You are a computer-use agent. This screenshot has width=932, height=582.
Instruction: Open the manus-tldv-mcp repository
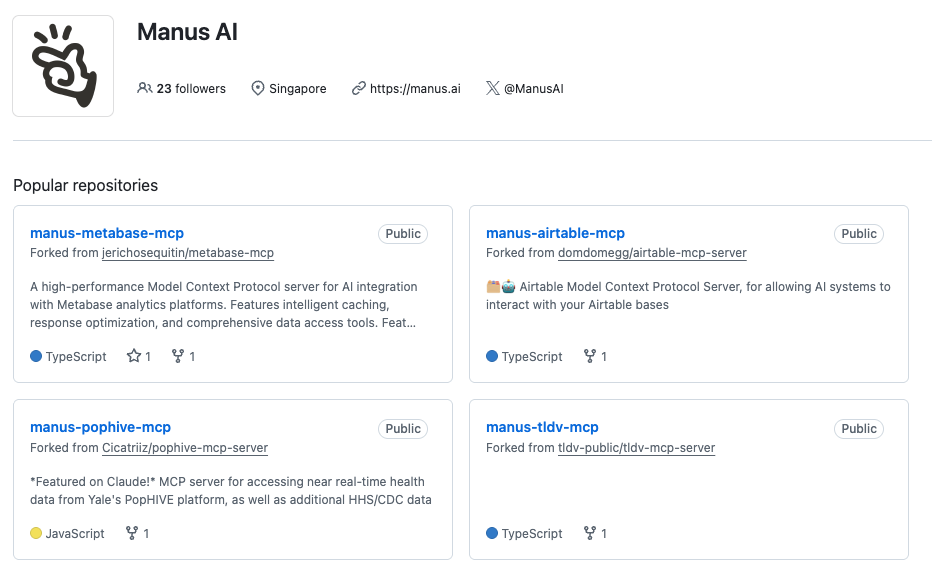point(542,428)
